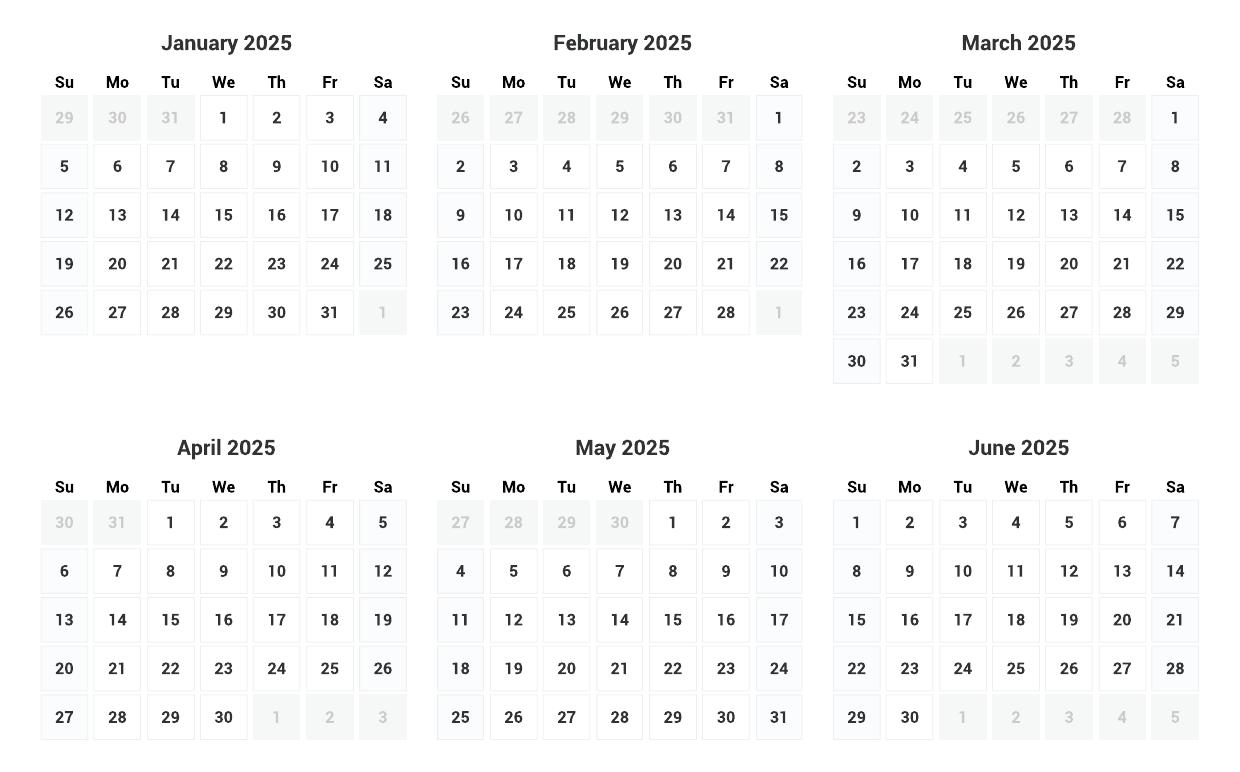Choose March 17, 2025
The image size is (1240, 772).
[909, 264]
